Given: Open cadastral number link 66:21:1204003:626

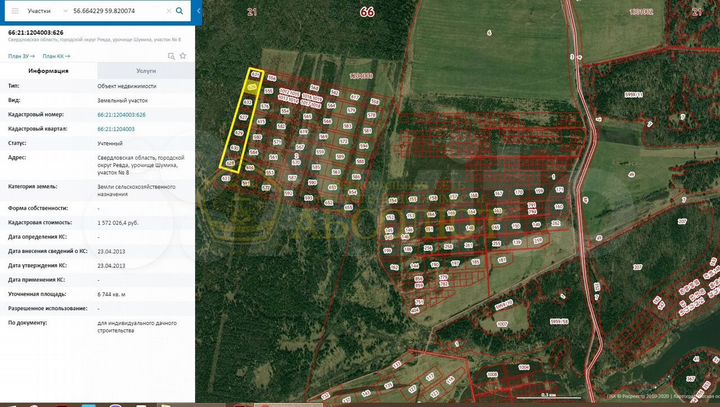Looking at the screenshot, I should coord(121,114).
